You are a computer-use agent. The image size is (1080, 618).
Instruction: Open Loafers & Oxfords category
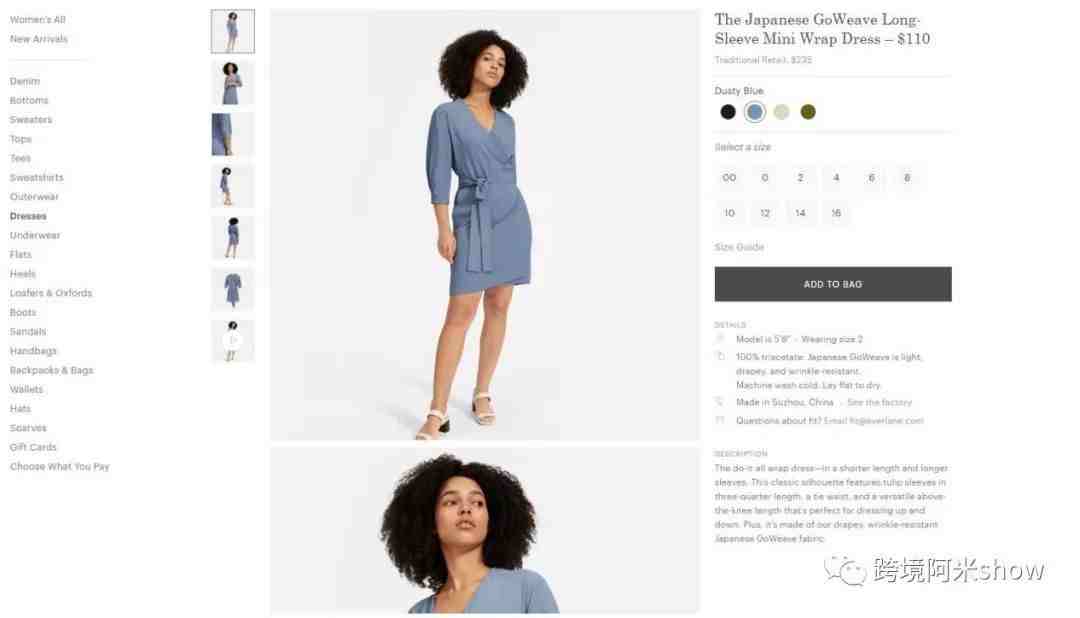51,293
